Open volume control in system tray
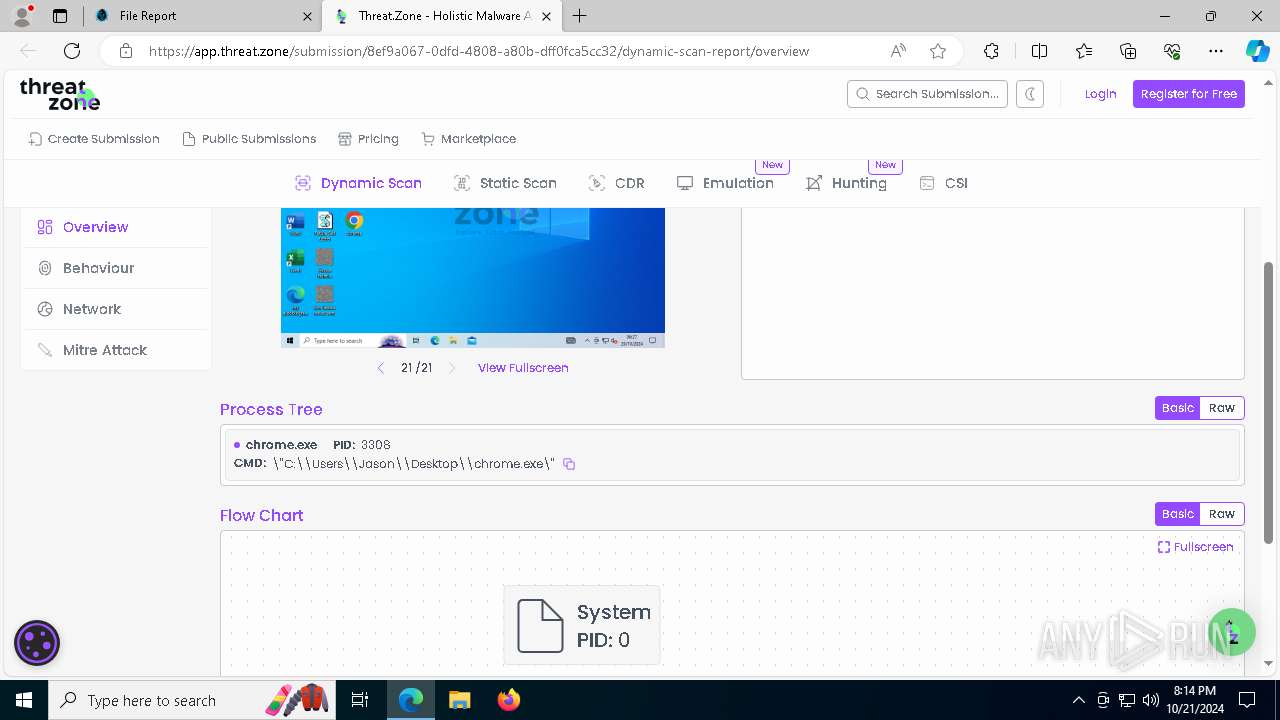Viewport: 1280px width, 720px height. pos(1151,700)
